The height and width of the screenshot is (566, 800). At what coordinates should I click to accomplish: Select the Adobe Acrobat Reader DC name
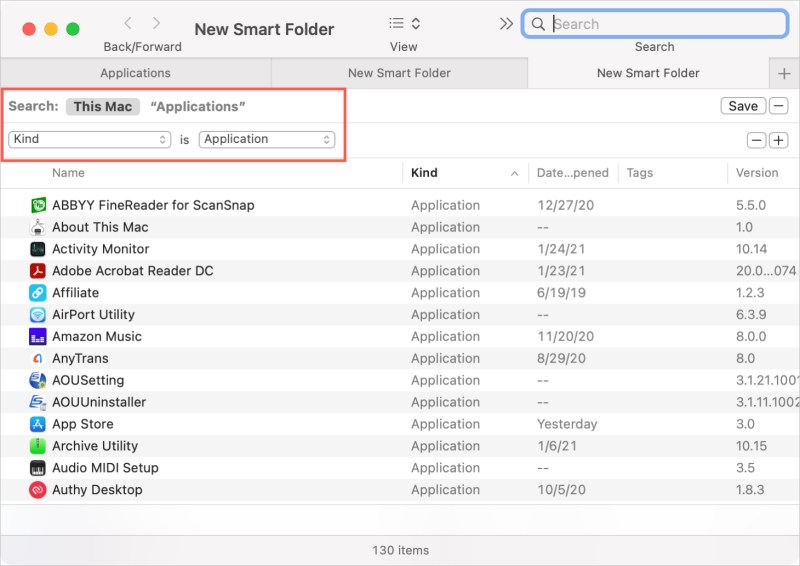tap(133, 270)
